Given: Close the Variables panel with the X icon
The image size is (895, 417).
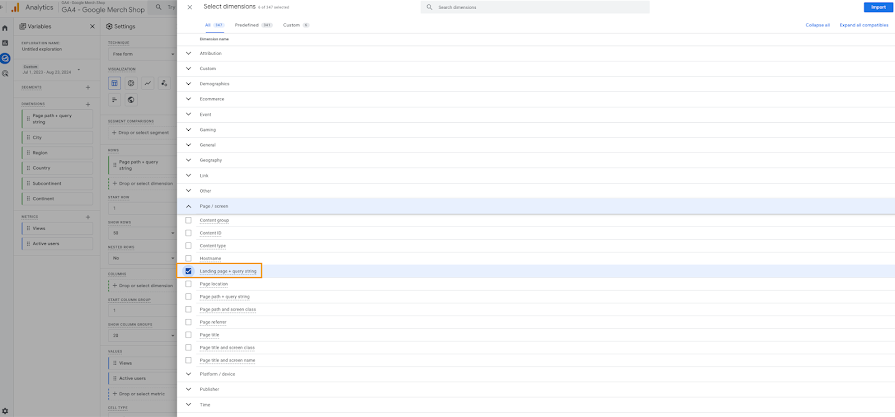Looking at the screenshot, I should (92, 26).
